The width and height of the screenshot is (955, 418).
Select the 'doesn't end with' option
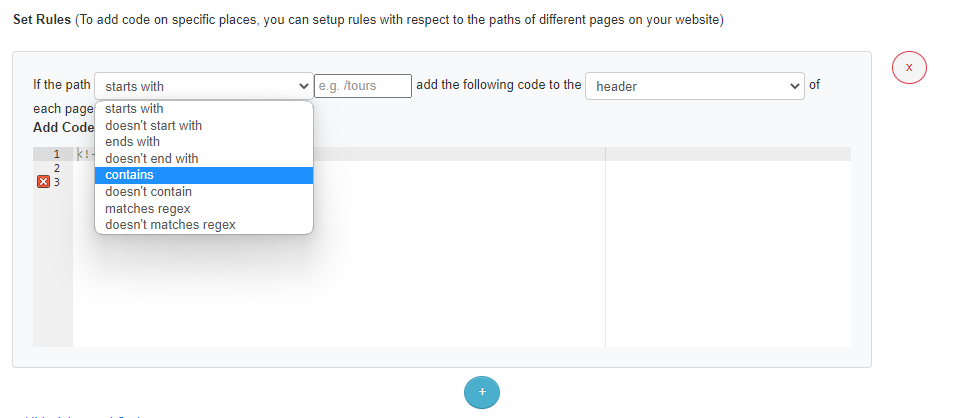[151, 158]
